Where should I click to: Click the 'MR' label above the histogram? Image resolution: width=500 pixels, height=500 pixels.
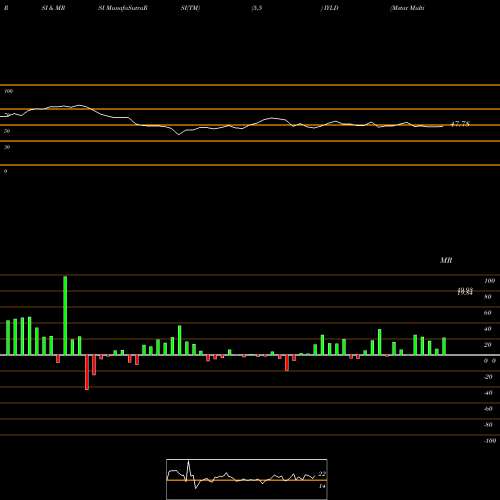(446, 260)
